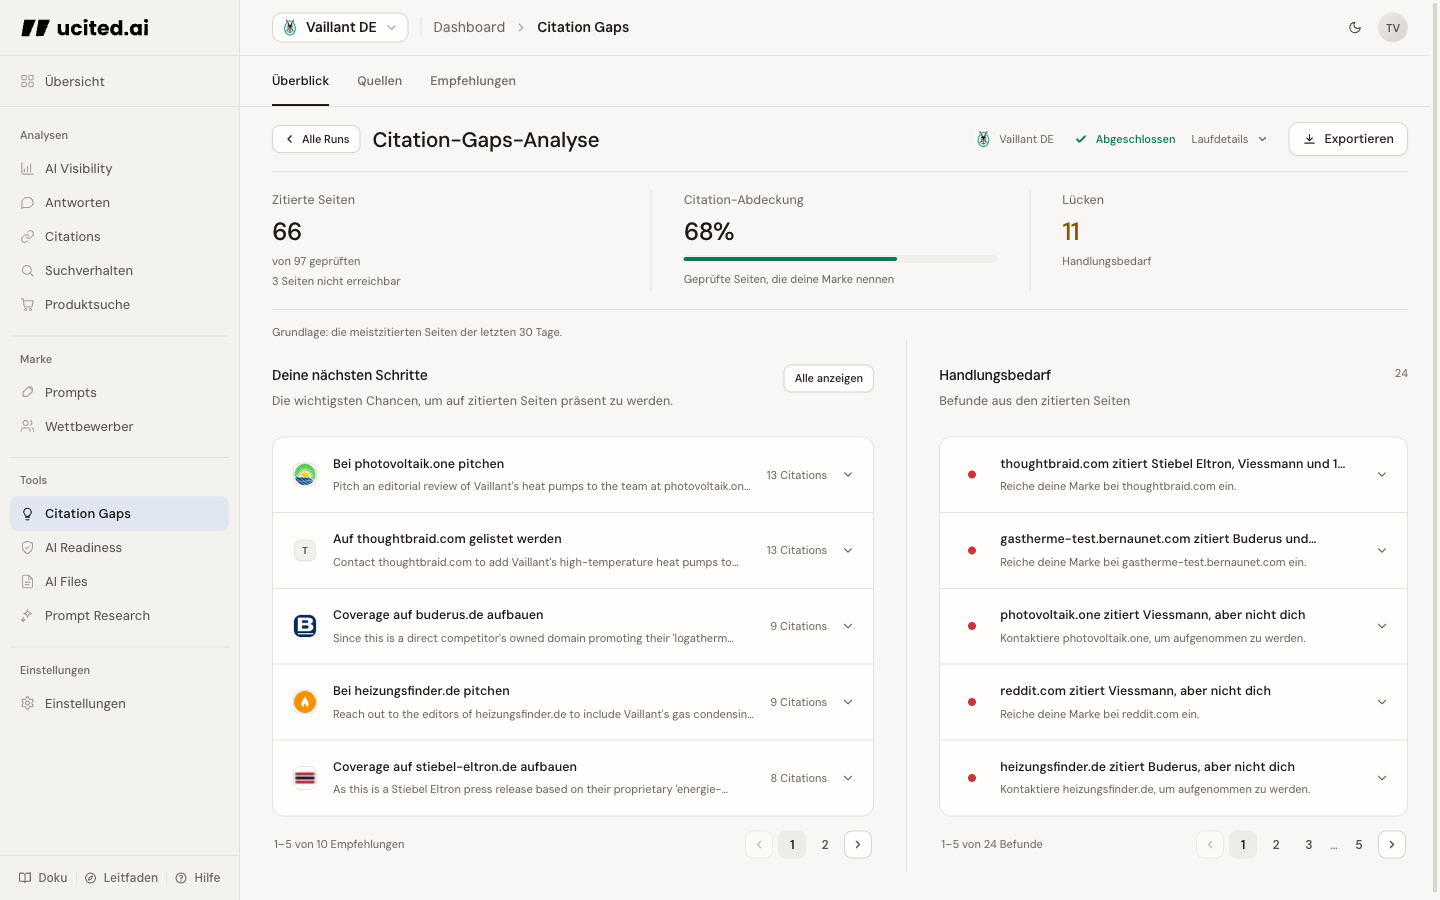Expand 'Auf thoughtbraid.com gelistet werden' row
This screenshot has height=900, width=1440.
[573, 551]
